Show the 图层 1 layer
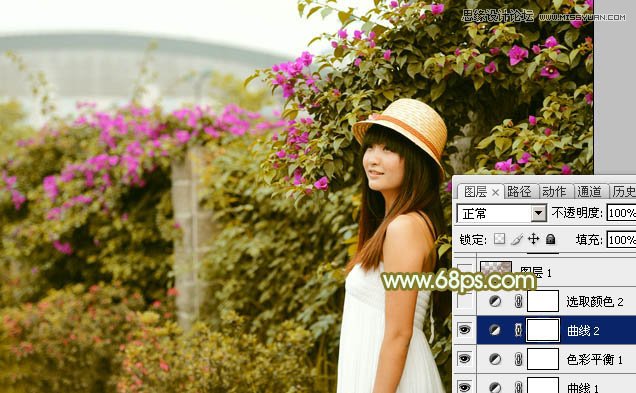 pos(464,270)
